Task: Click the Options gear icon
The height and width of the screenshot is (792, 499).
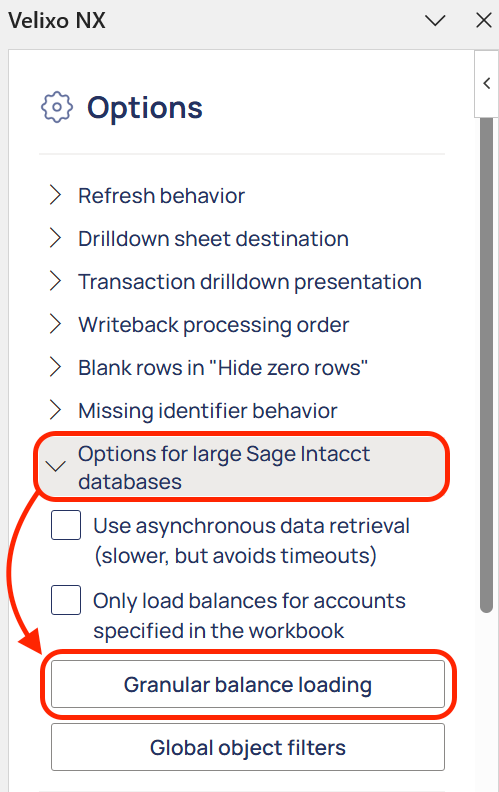Action: coord(57,107)
